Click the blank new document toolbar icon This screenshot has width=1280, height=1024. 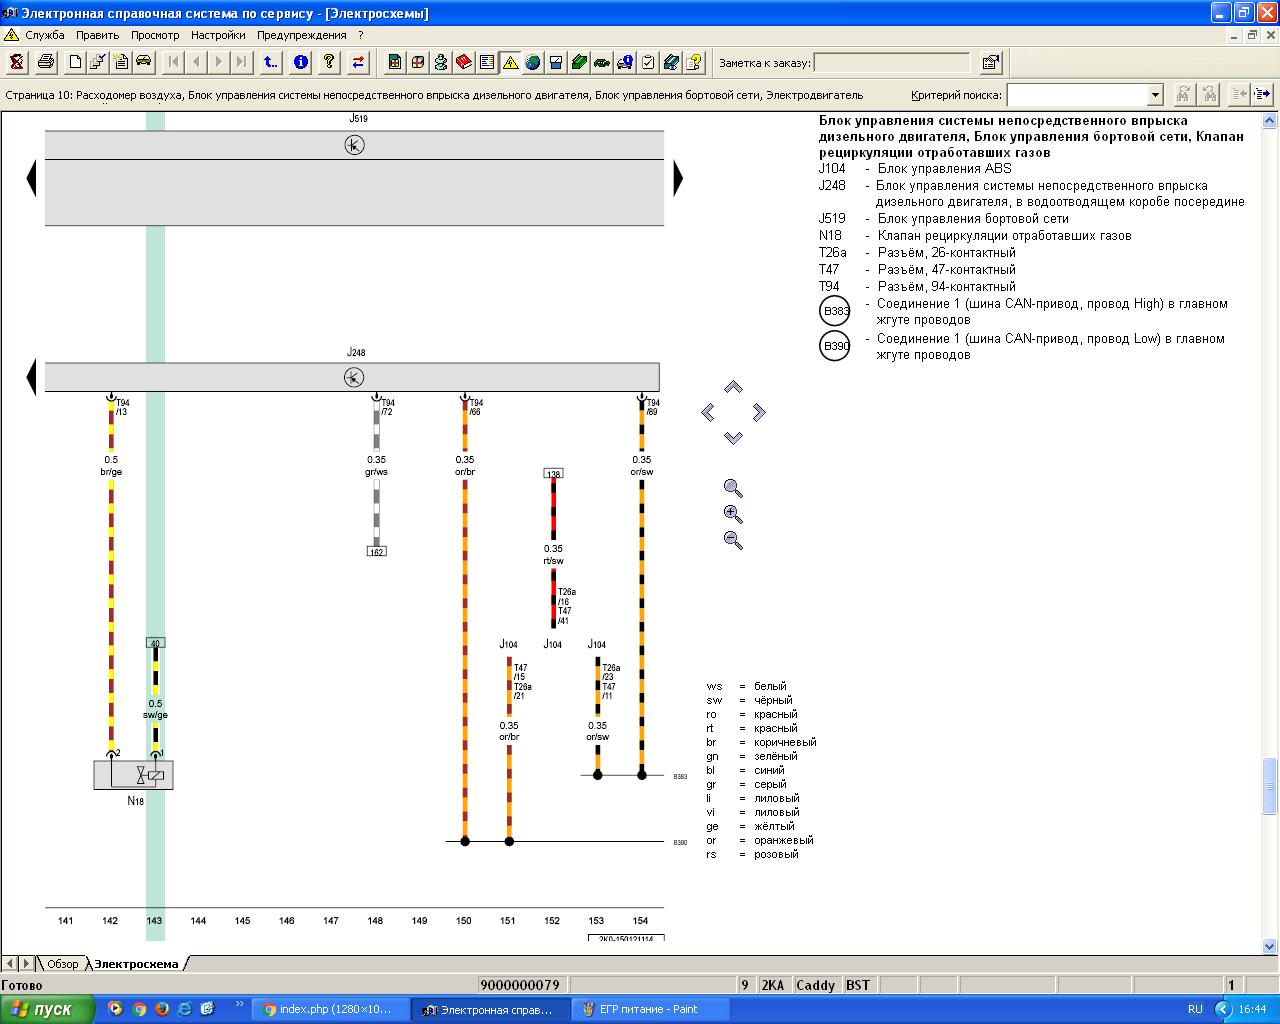[x=75, y=62]
